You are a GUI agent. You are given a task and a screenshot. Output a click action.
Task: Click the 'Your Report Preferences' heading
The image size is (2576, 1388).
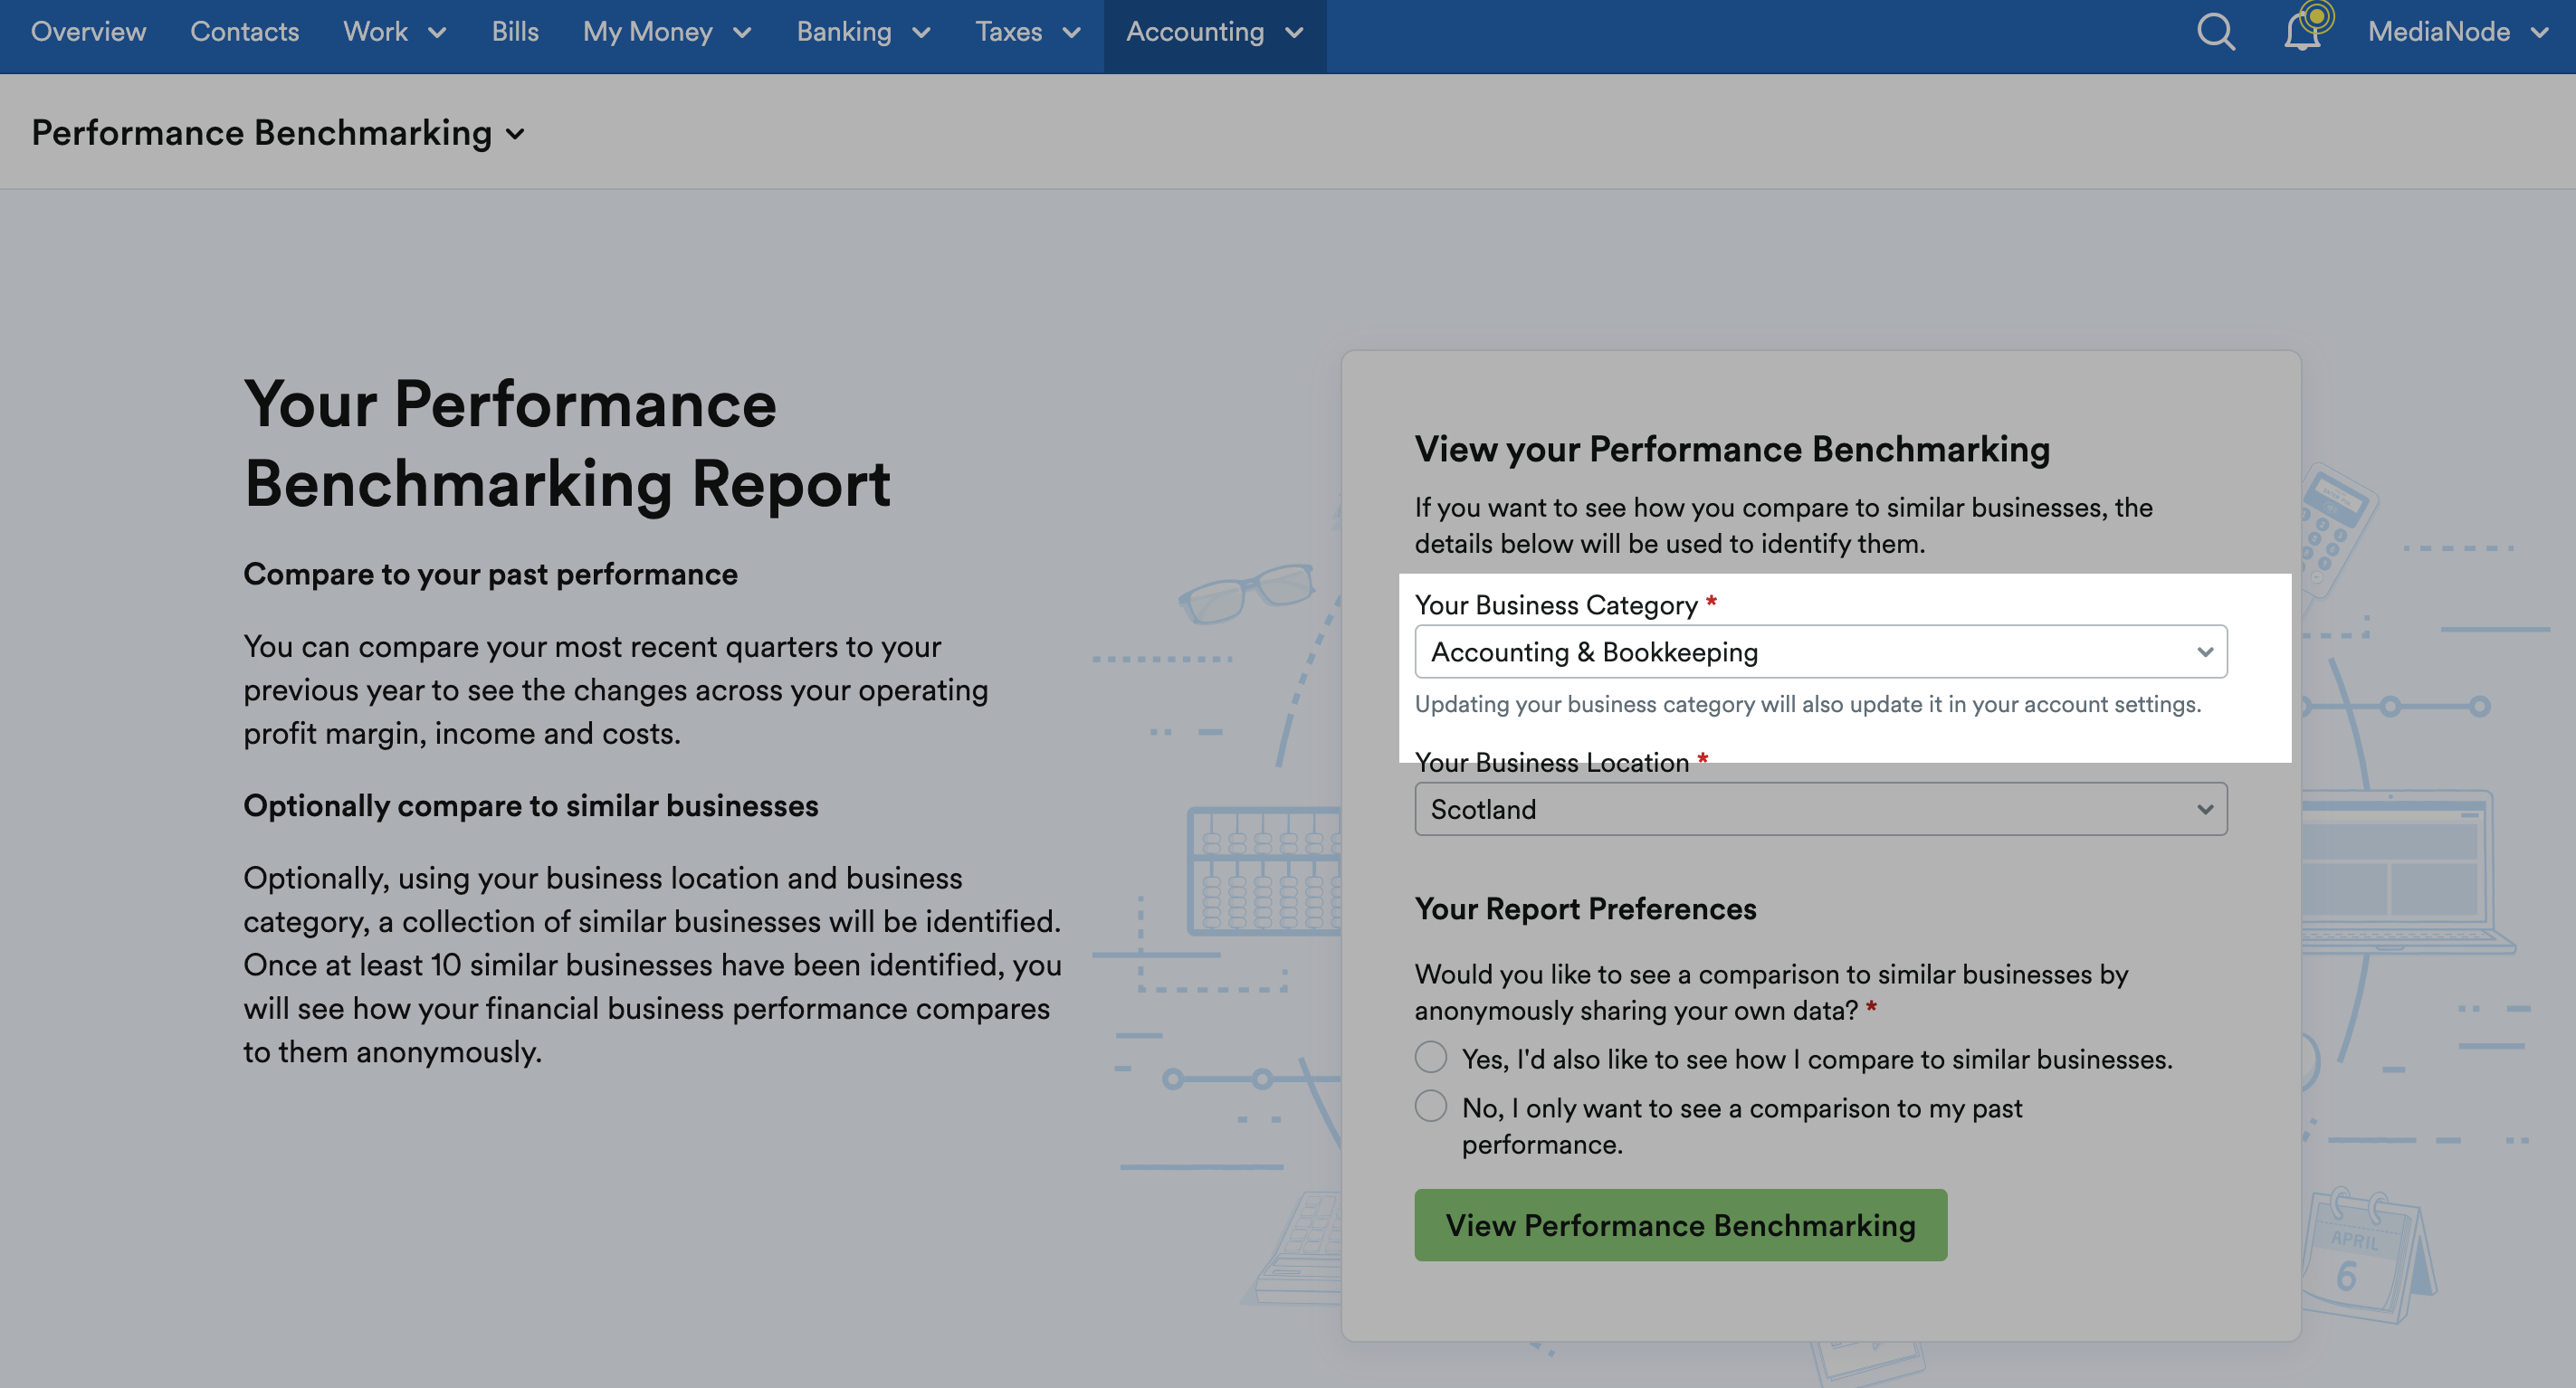point(1585,909)
